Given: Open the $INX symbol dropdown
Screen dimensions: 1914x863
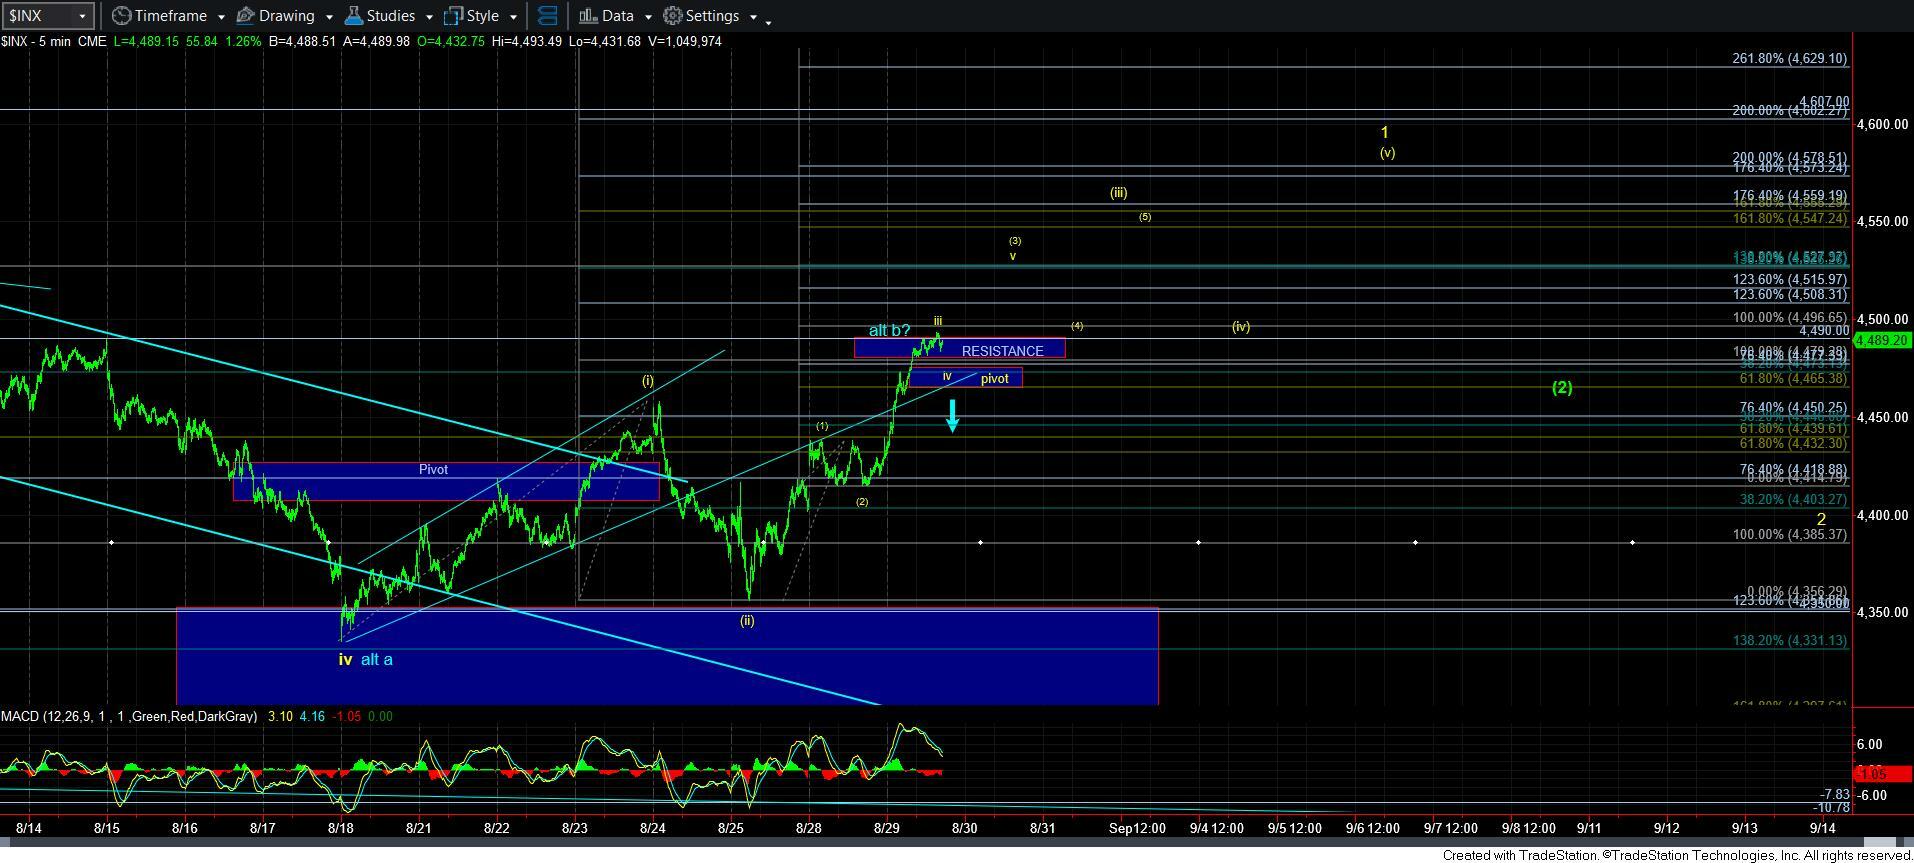Looking at the screenshot, I should pos(82,16).
